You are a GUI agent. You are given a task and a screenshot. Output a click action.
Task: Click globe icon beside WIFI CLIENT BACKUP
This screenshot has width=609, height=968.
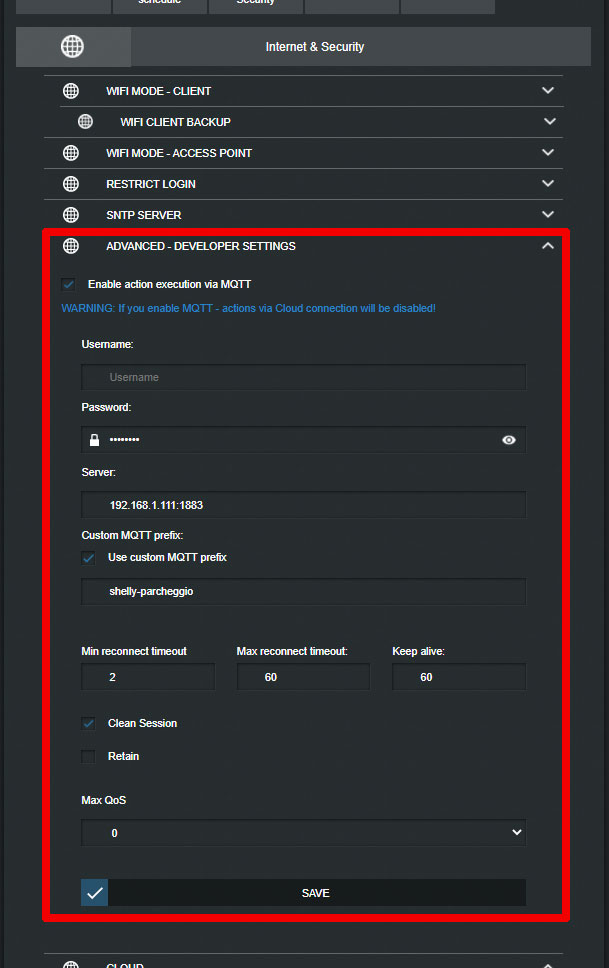86,122
